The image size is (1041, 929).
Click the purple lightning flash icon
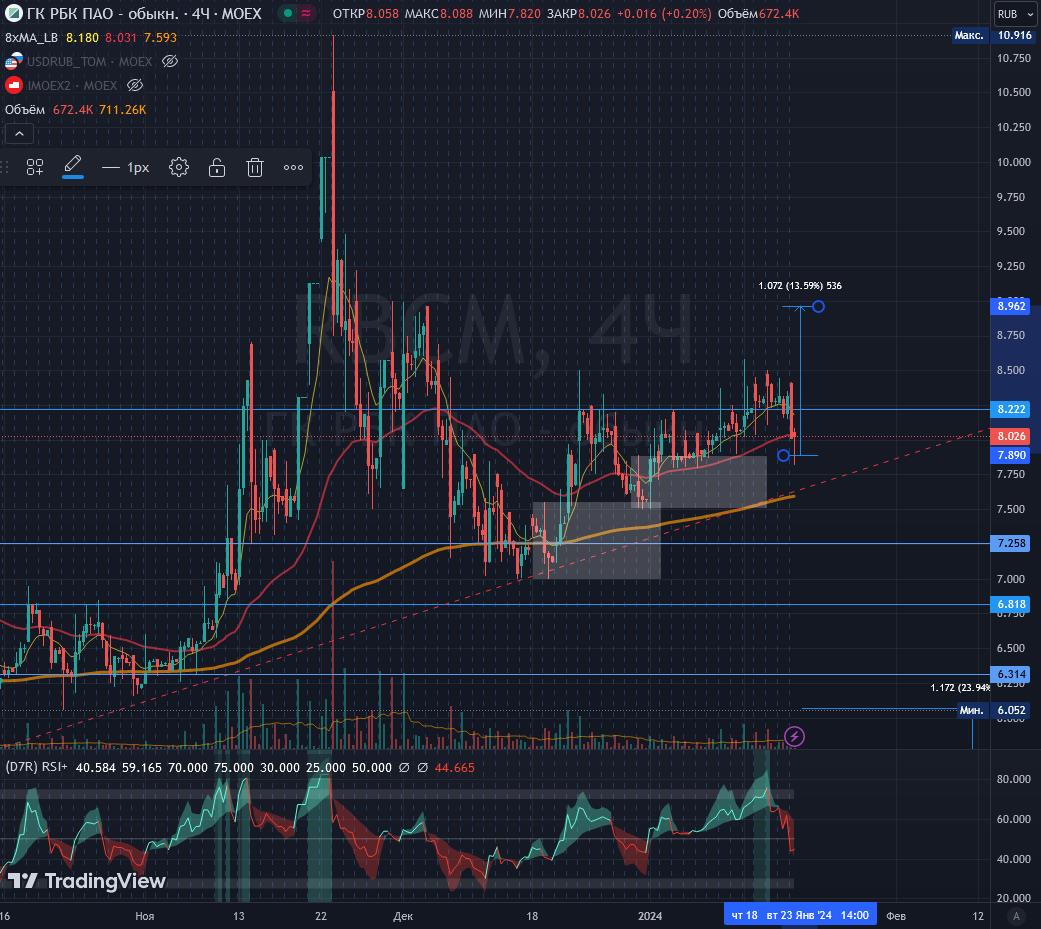[794, 736]
